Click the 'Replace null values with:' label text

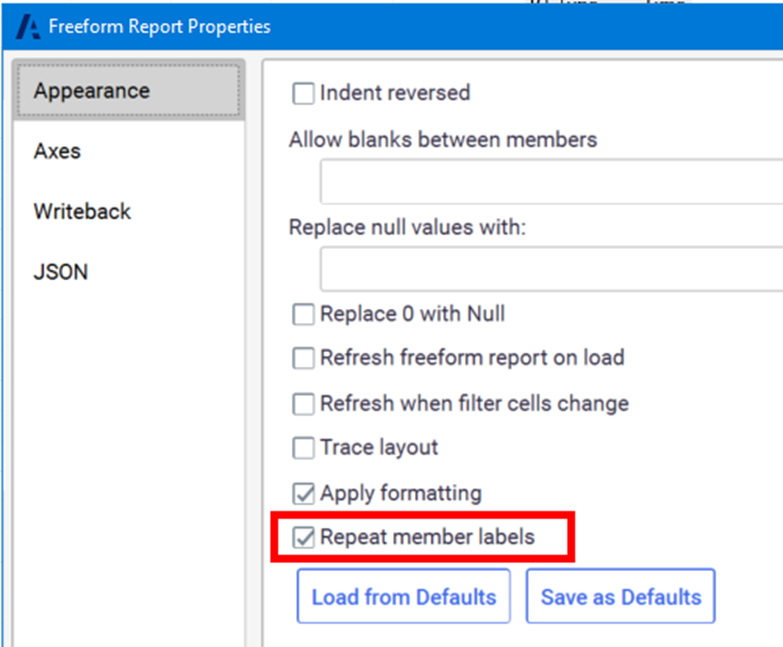tap(407, 228)
